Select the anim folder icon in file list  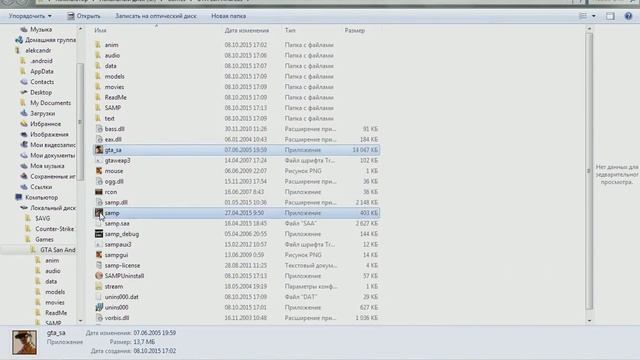(98, 44)
